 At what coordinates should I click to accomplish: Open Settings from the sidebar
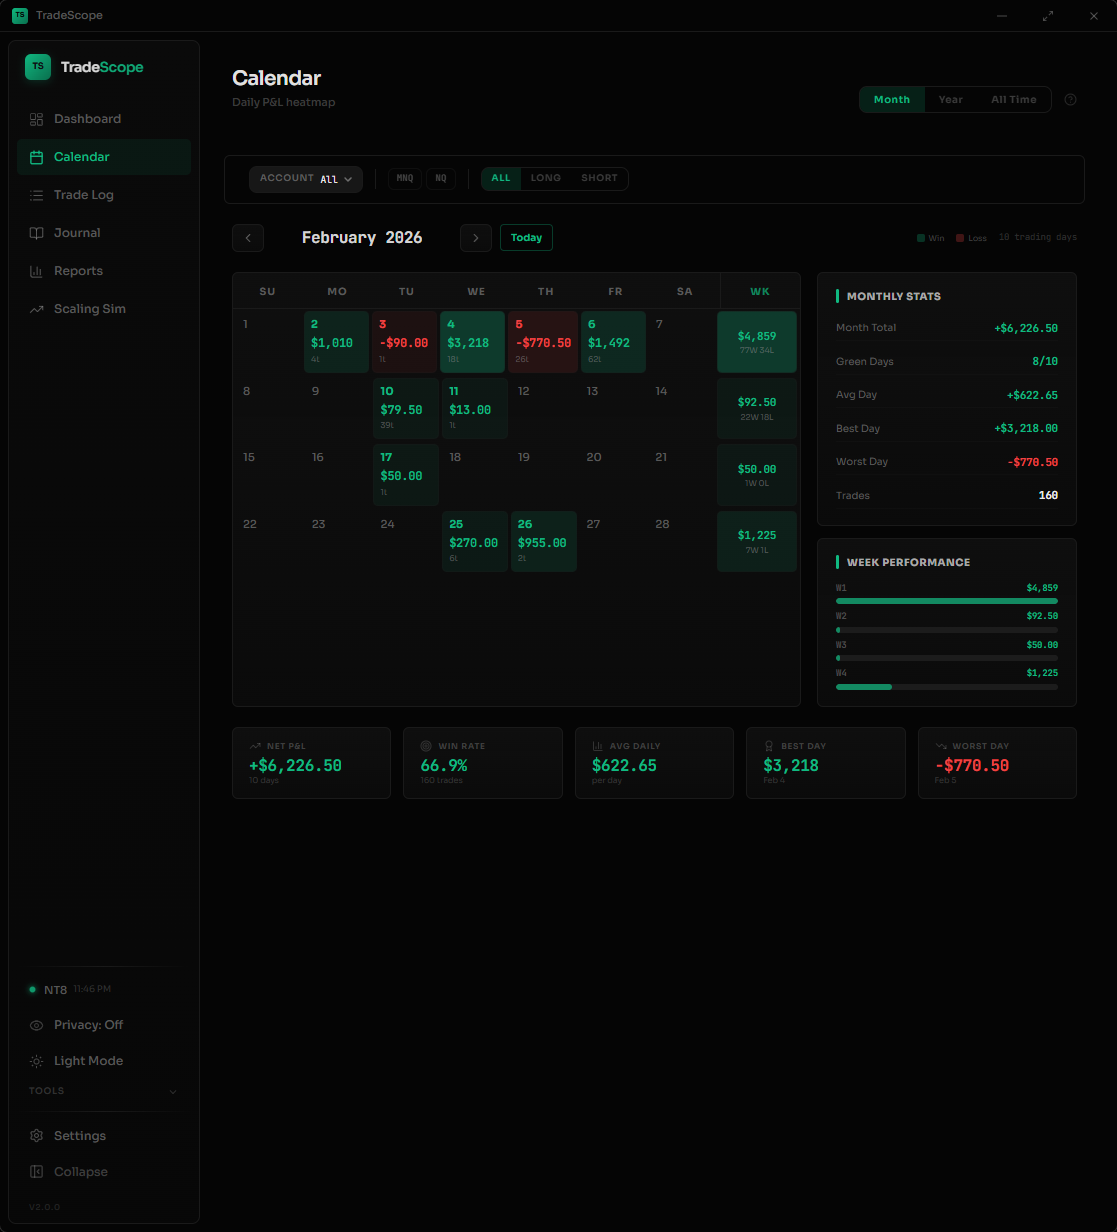(x=80, y=1135)
